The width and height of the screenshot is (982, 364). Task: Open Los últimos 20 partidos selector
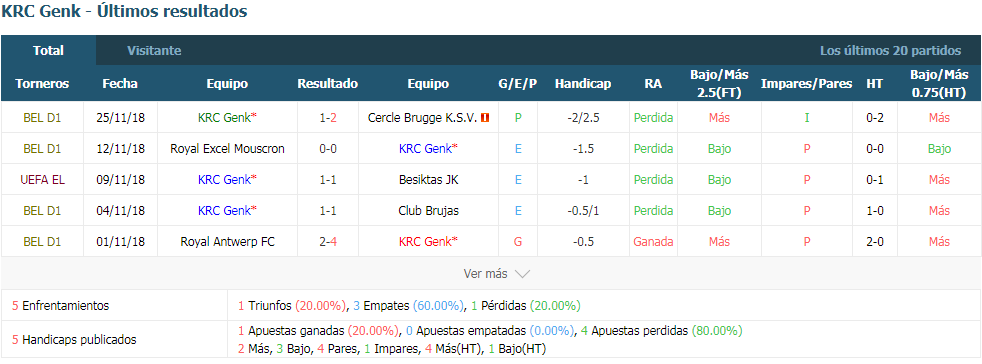[891, 51]
